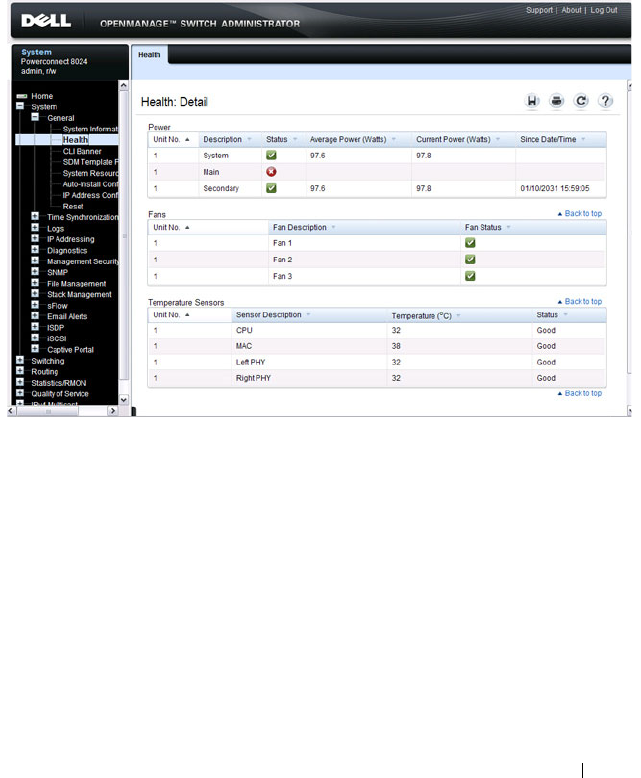Click navigation horizontal scroll left arrow
641x778 pixels.
[x=11, y=411]
